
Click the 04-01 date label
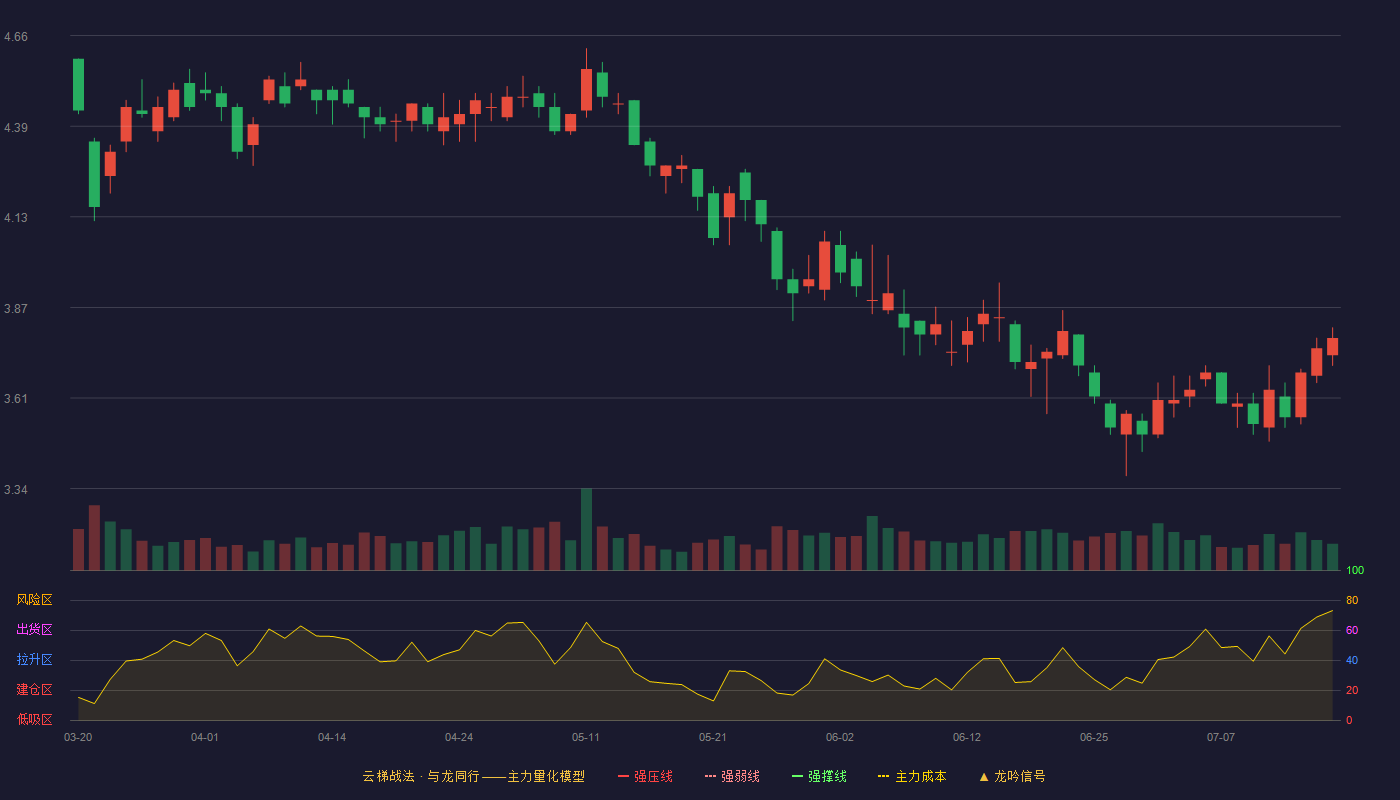tap(205, 737)
